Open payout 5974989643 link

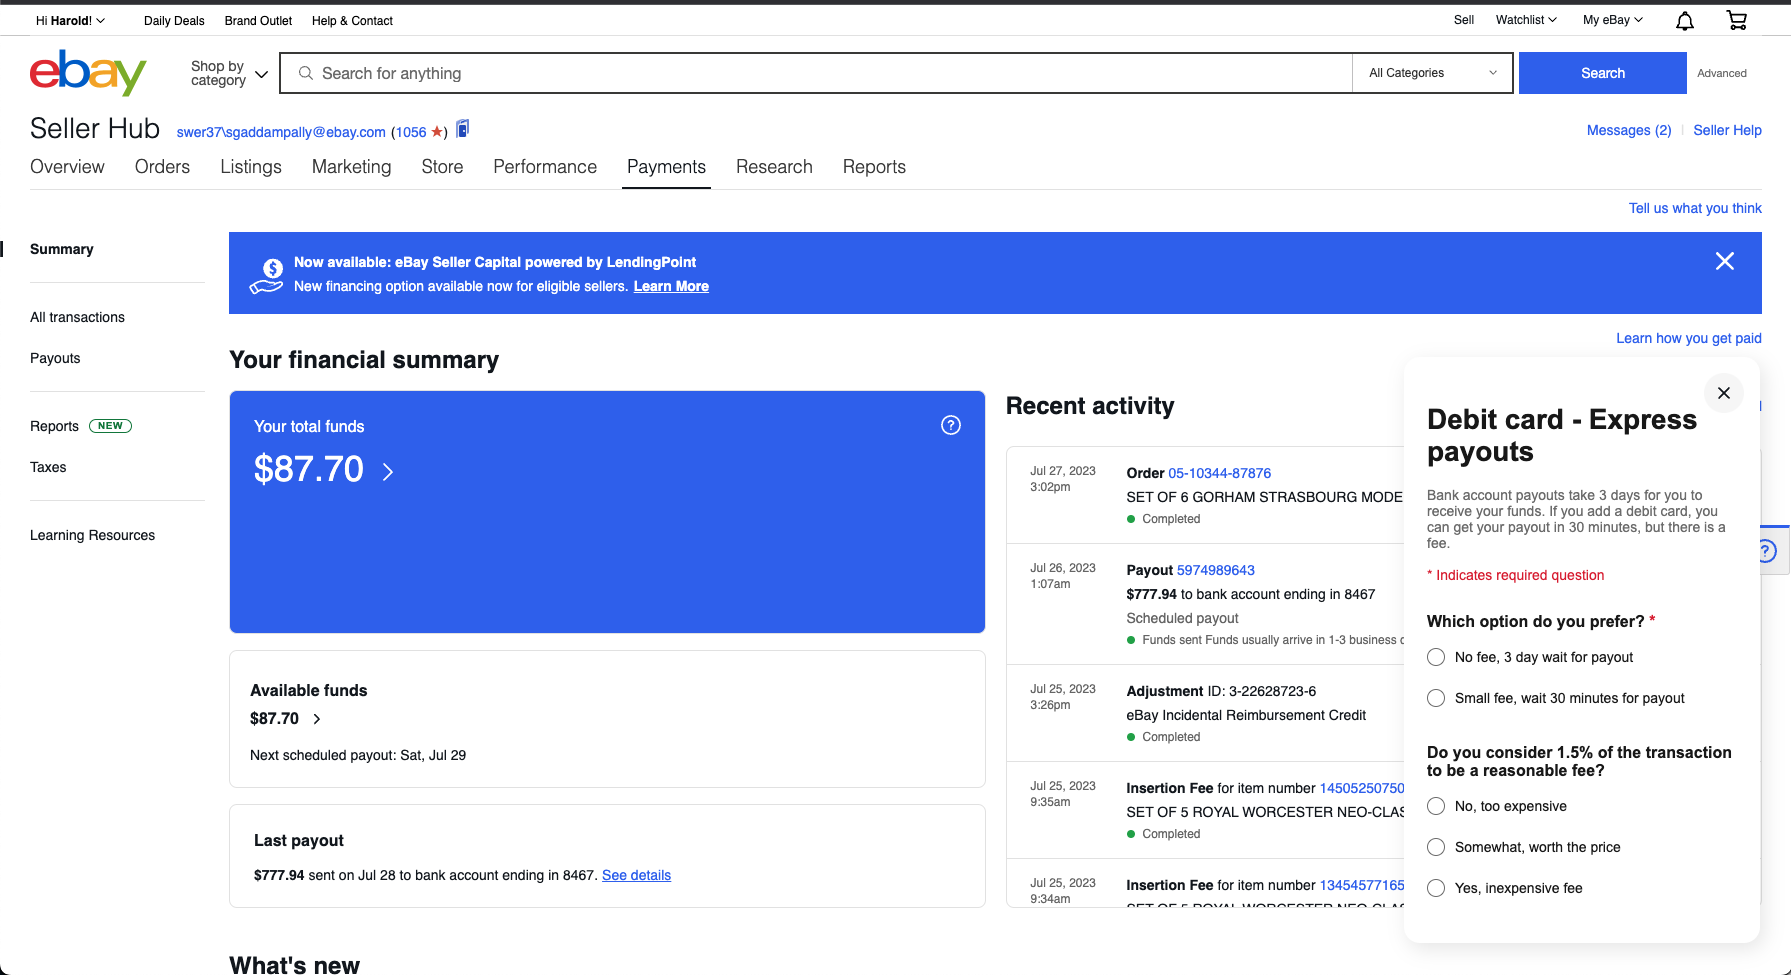pyautogui.click(x=1215, y=570)
